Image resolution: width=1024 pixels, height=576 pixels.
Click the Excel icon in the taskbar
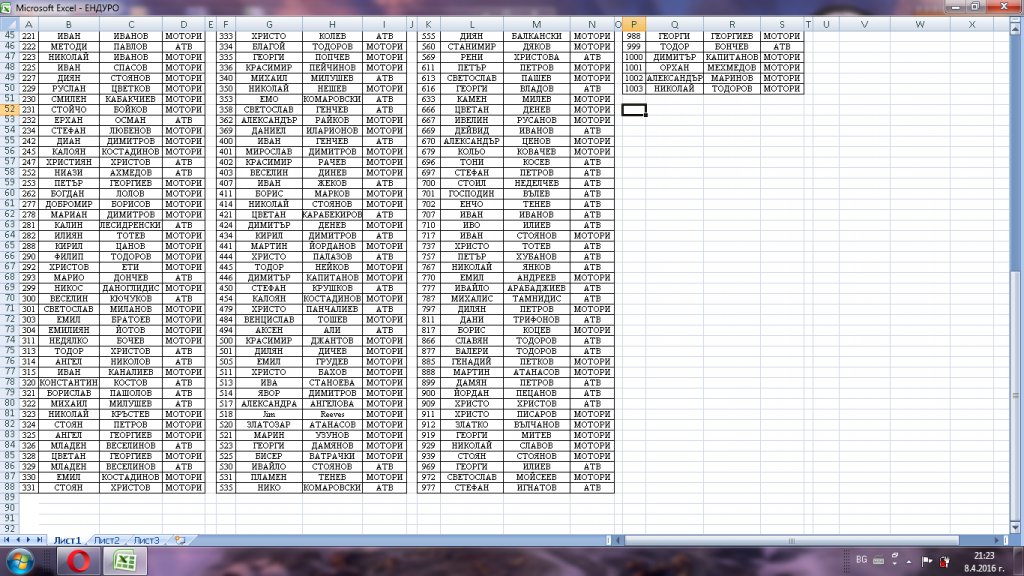[x=124, y=561]
